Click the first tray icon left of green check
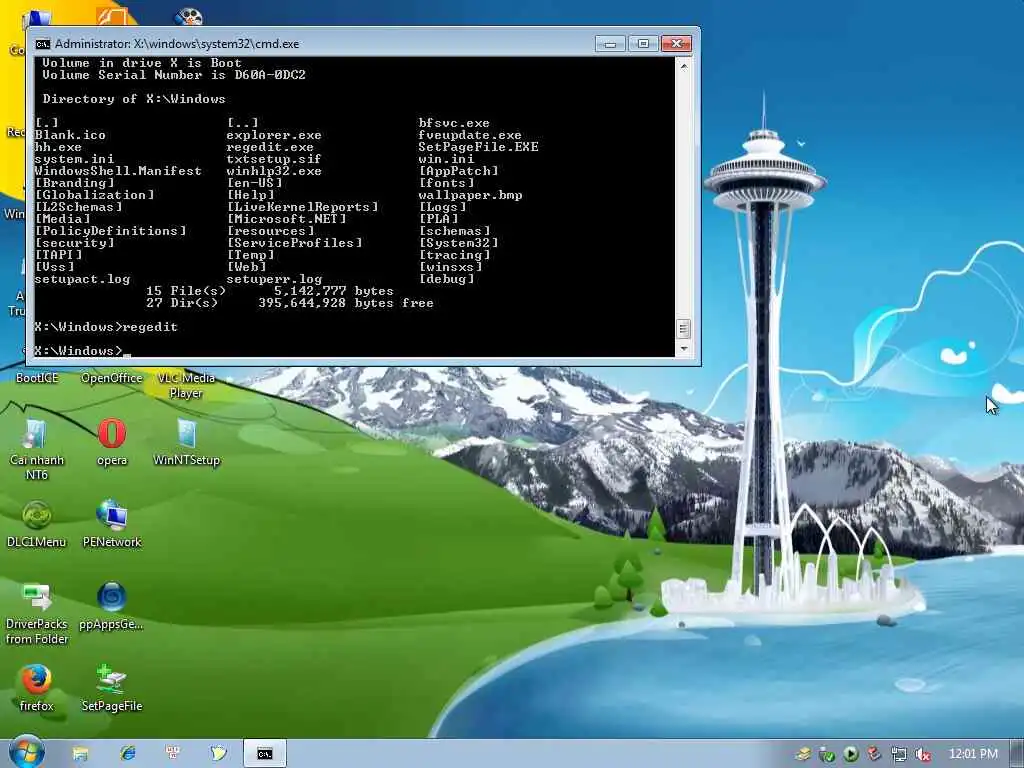 (x=803, y=754)
